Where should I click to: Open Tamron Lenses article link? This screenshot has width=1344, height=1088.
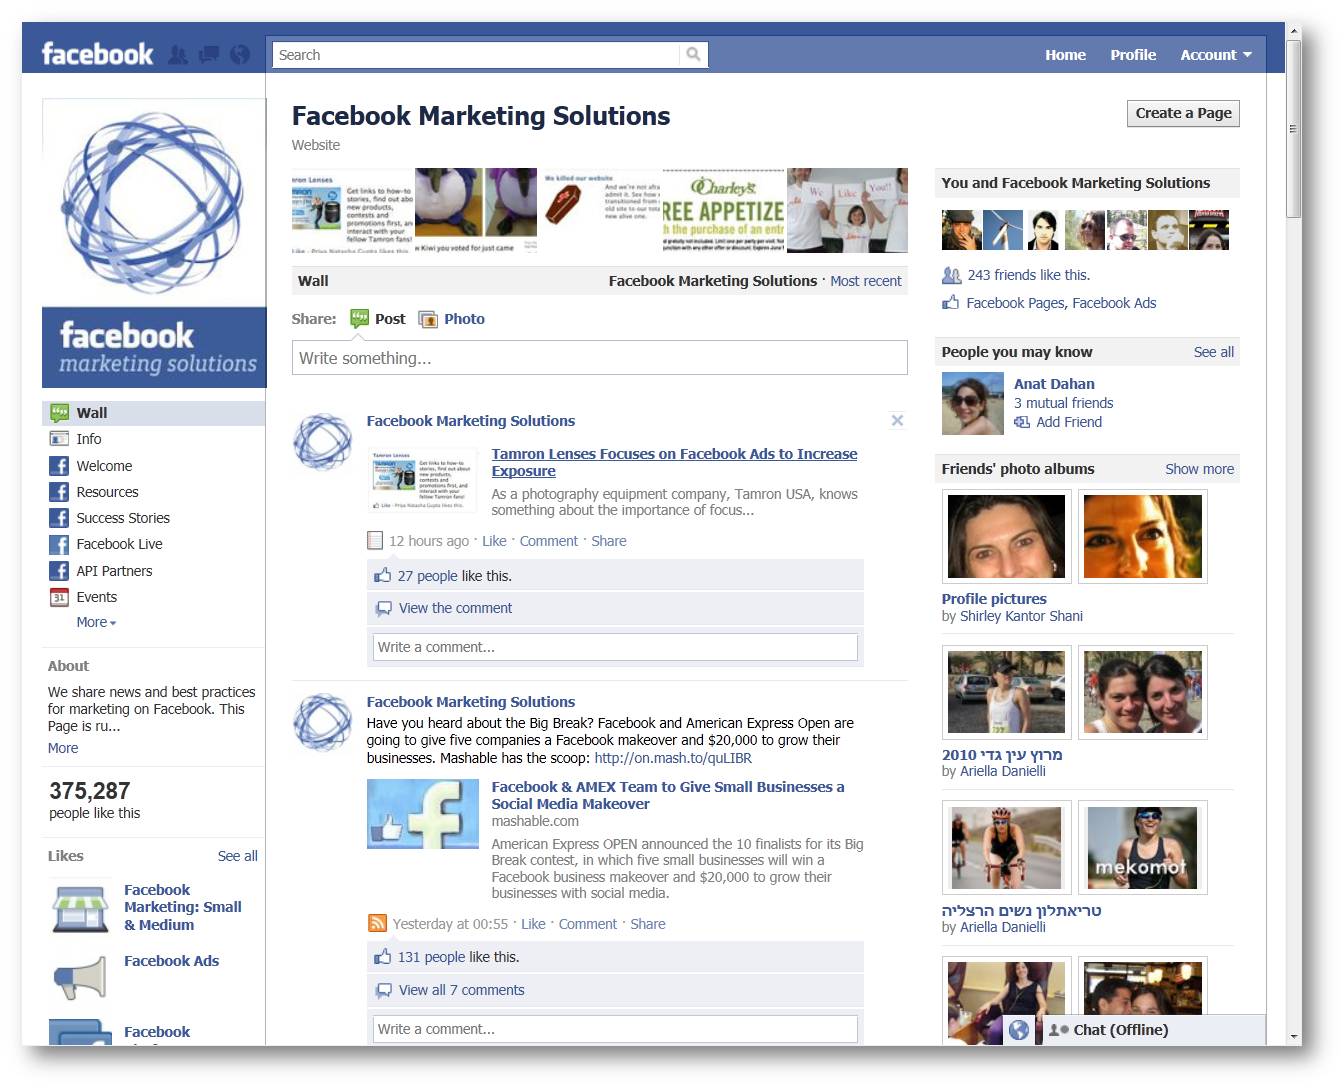(x=674, y=462)
